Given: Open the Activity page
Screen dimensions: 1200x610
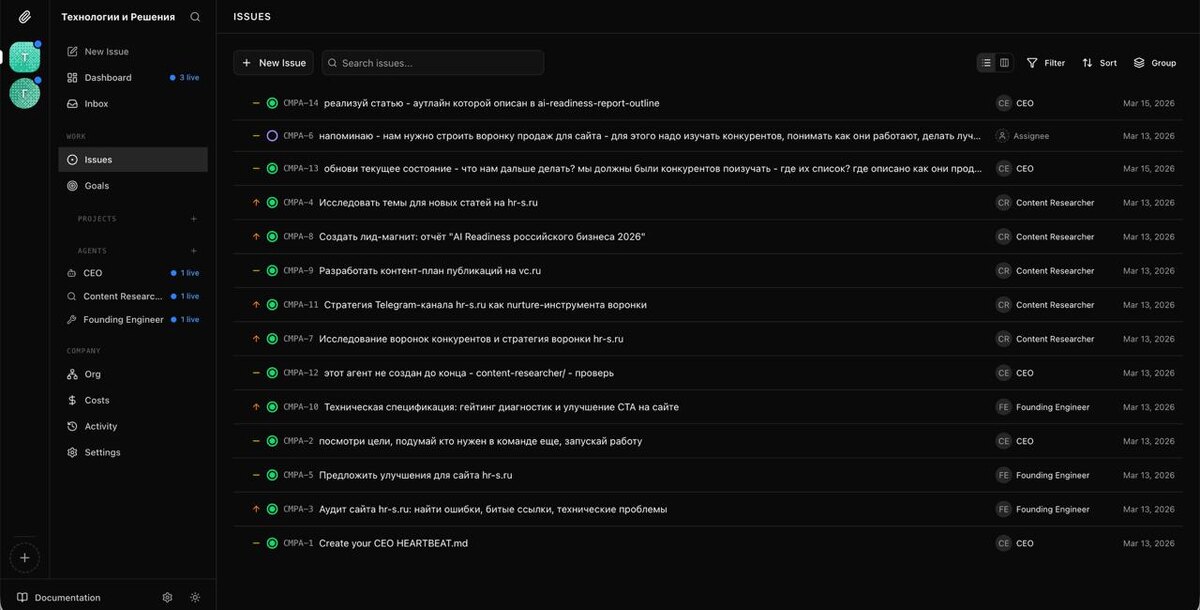Looking at the screenshot, I should pos(133,426).
